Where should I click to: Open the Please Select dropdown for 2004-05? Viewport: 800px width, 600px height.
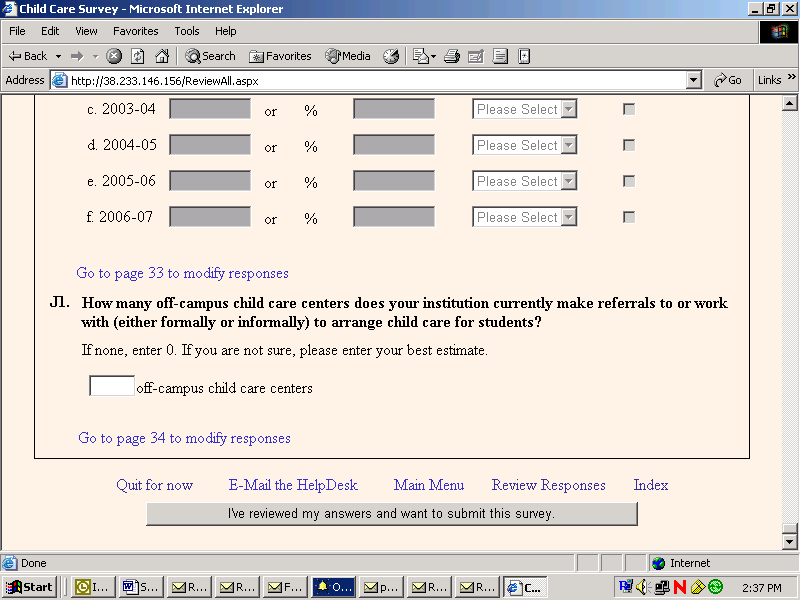point(524,145)
